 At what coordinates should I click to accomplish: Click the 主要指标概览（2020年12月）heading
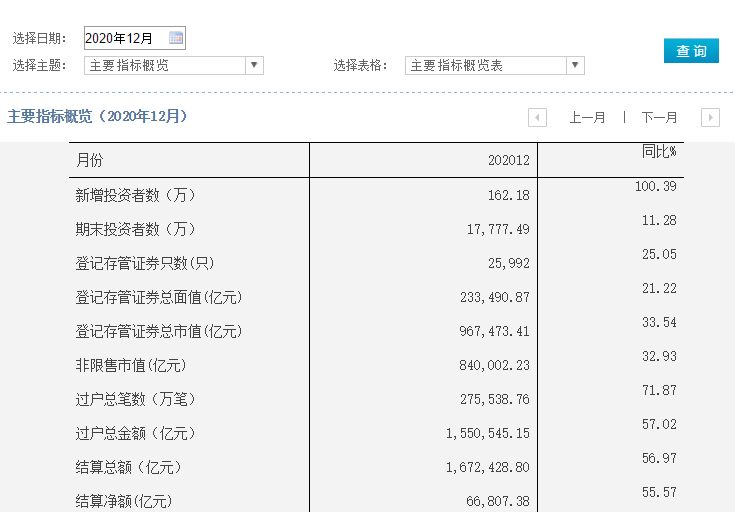point(98,116)
